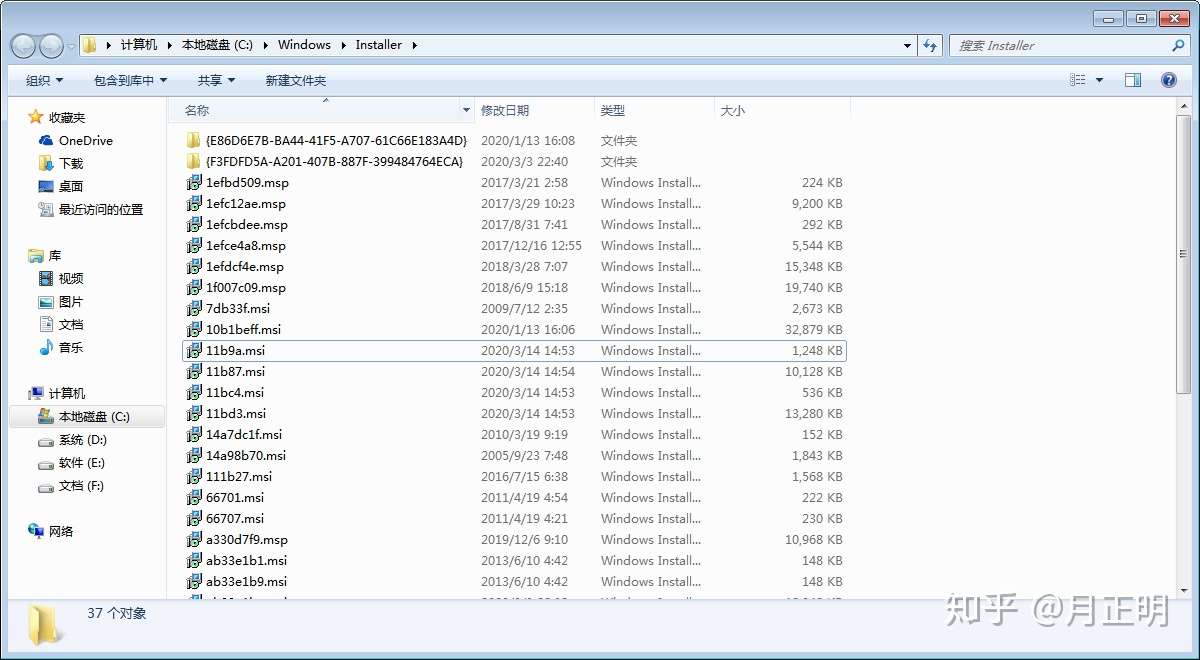Screen dimensions: 1200x660
Task: Open the 组织 menu
Action: pos(42,80)
